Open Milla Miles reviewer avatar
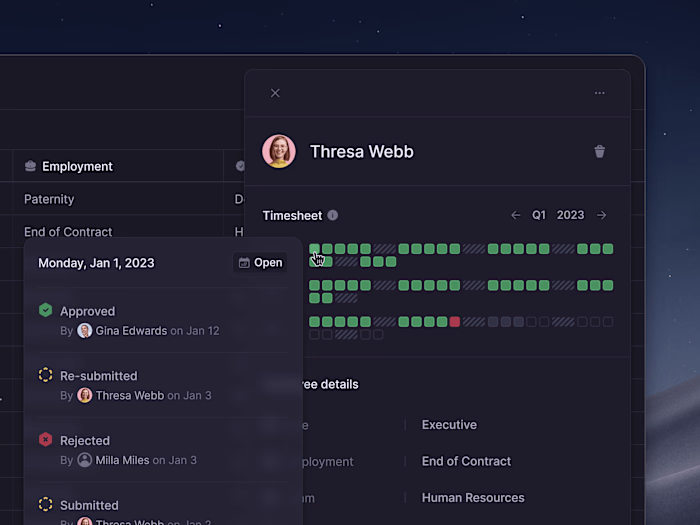The height and width of the screenshot is (525, 700). tap(85, 460)
